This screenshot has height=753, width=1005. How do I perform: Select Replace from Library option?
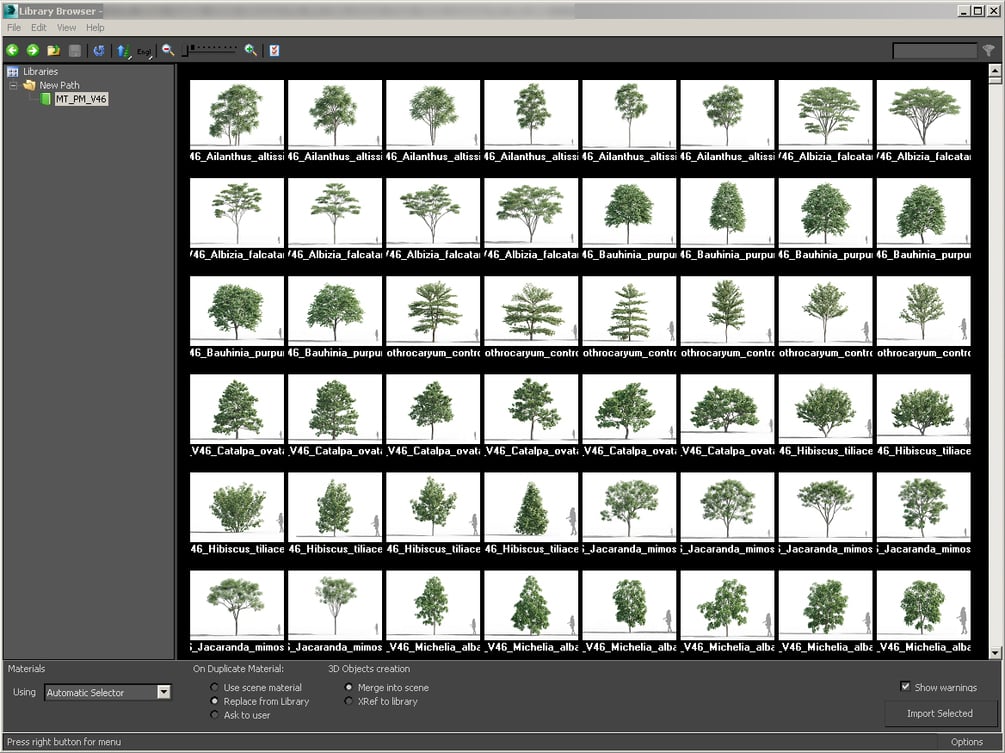click(x=214, y=701)
